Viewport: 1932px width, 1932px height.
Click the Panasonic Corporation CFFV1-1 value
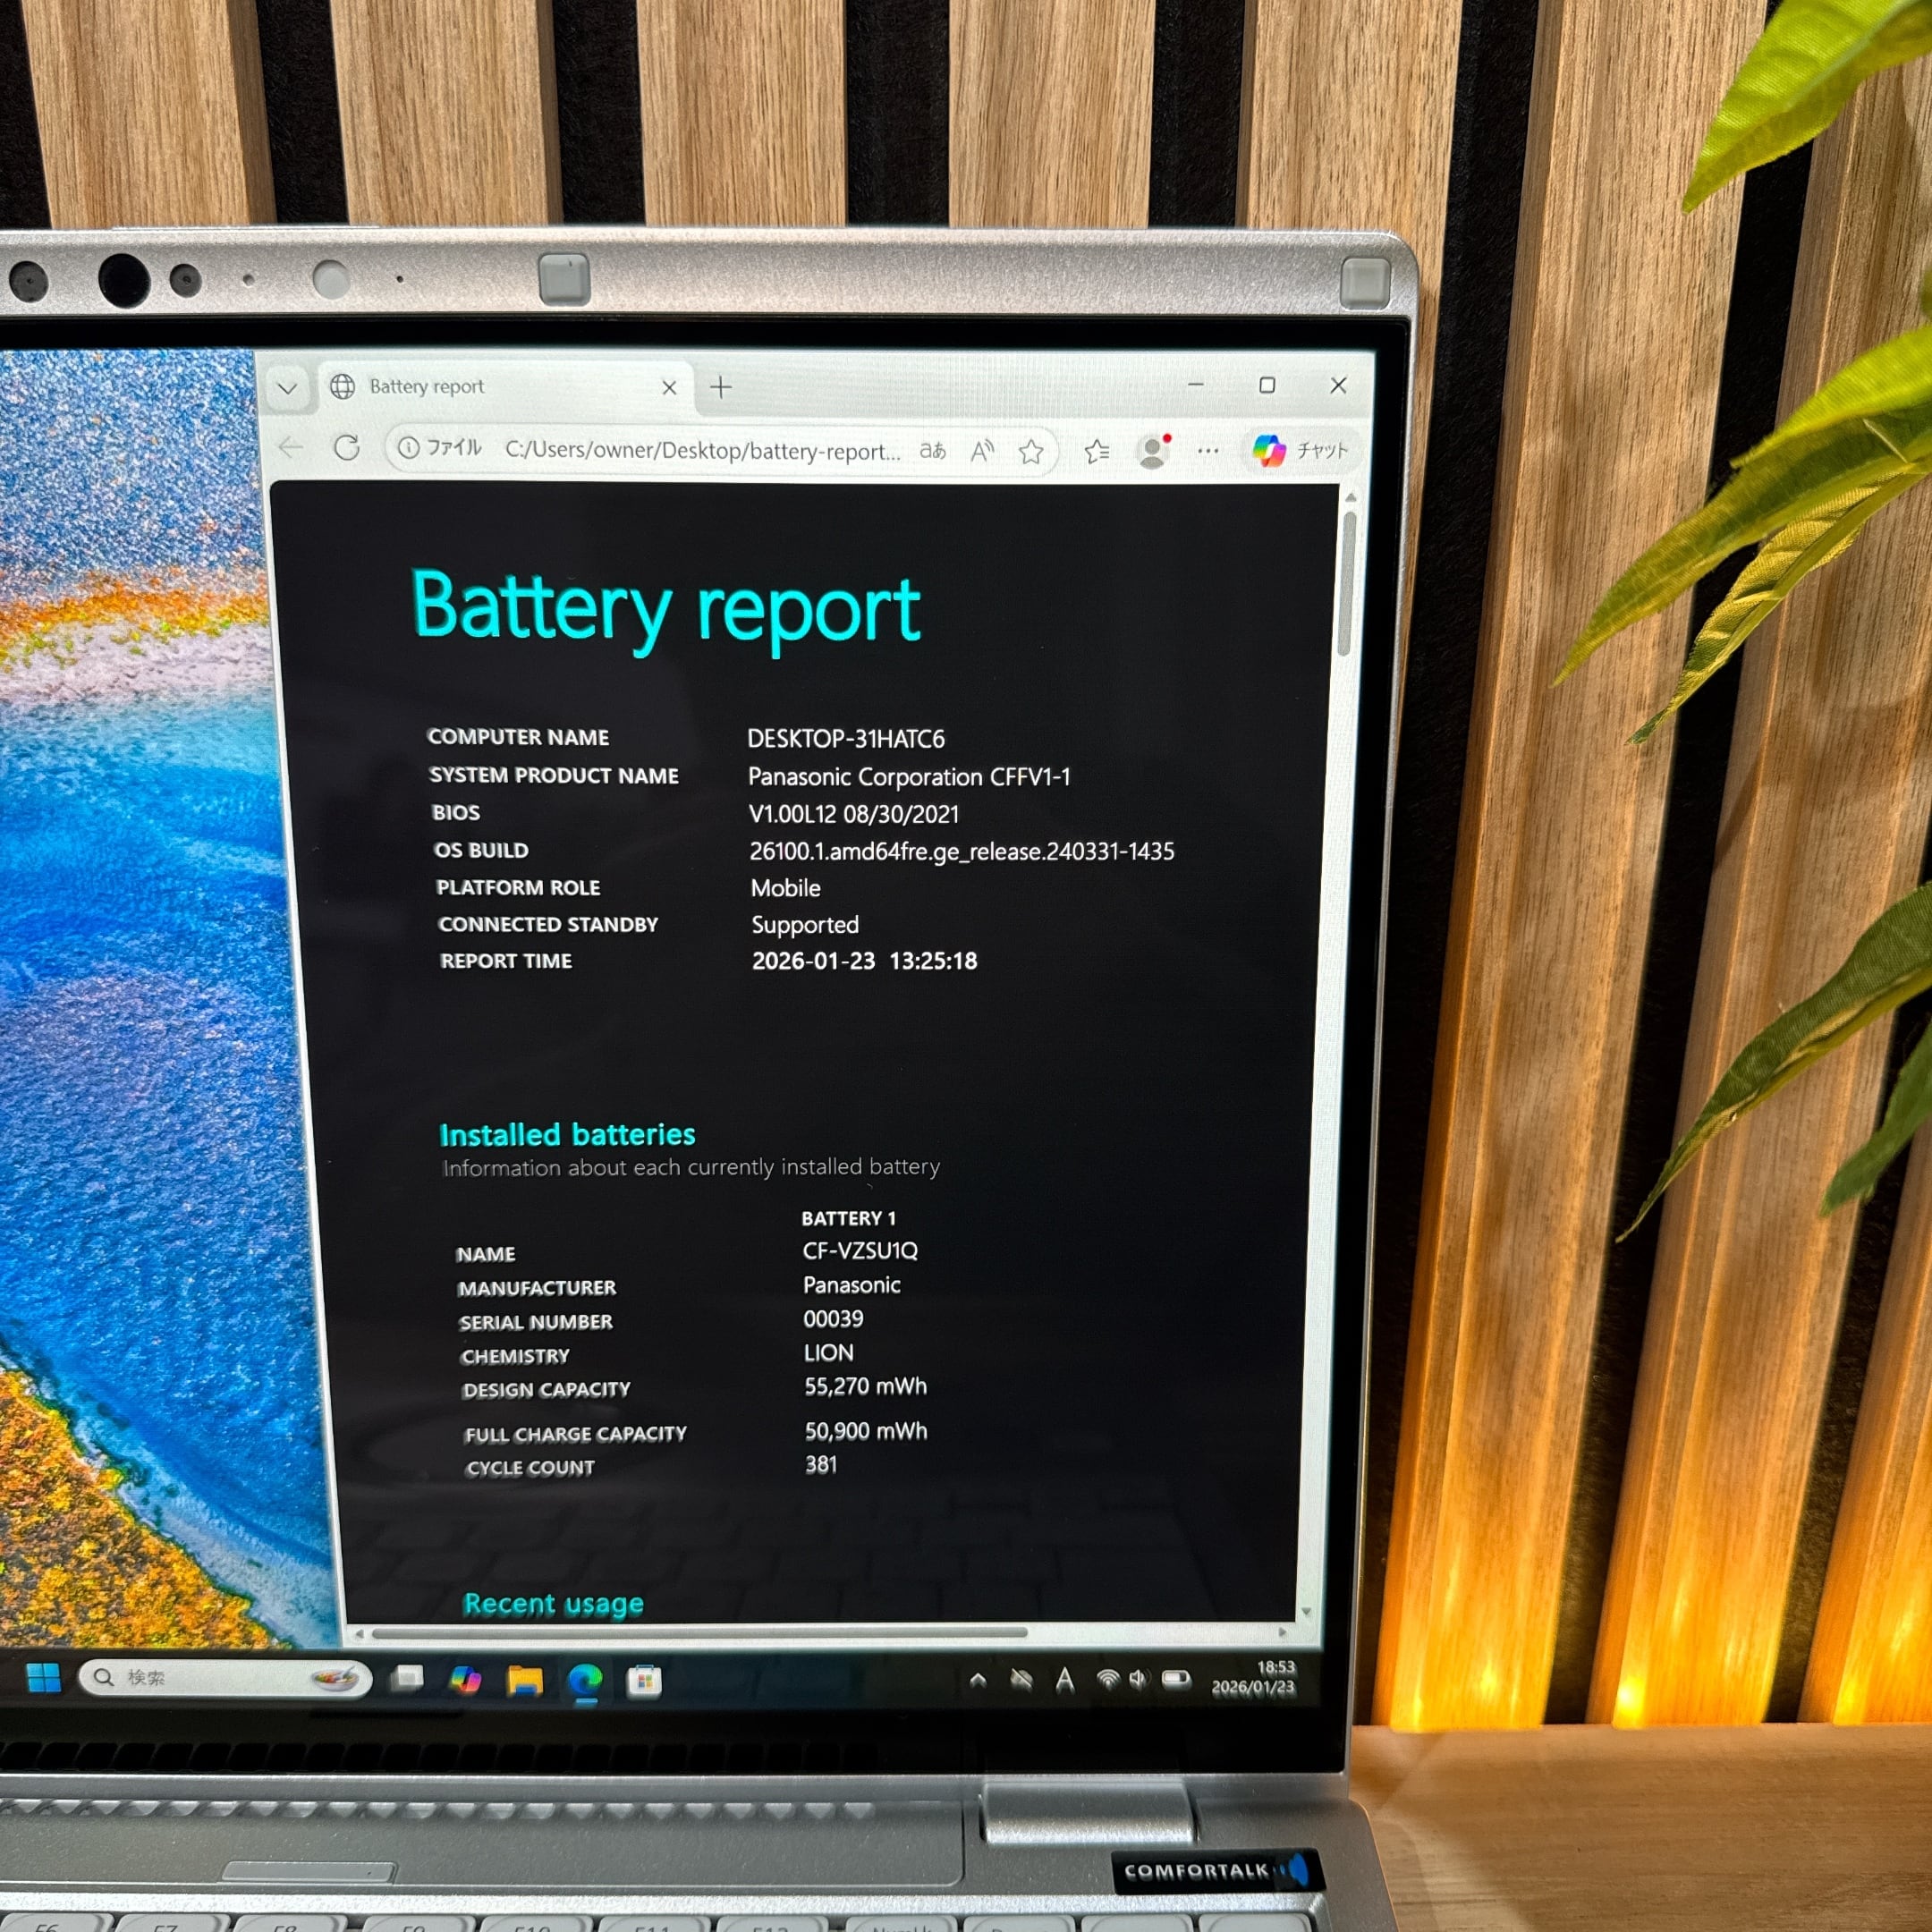(x=909, y=777)
